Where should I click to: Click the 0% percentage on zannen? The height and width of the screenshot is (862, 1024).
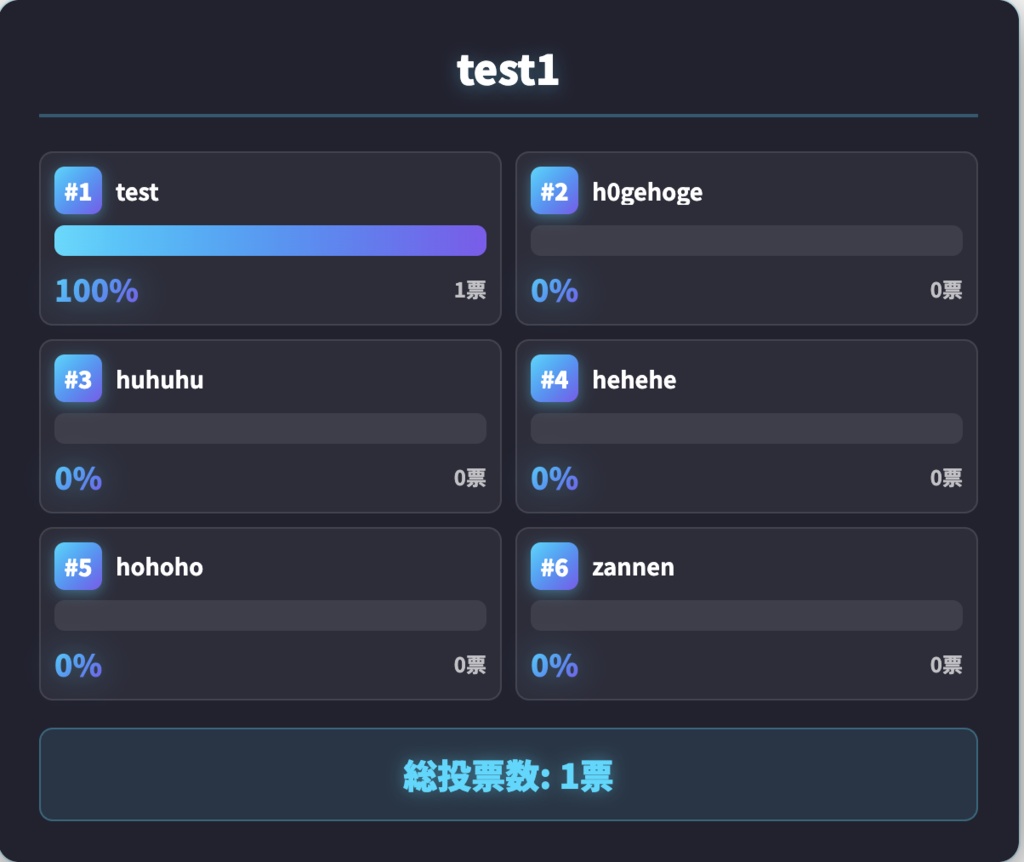[554, 666]
